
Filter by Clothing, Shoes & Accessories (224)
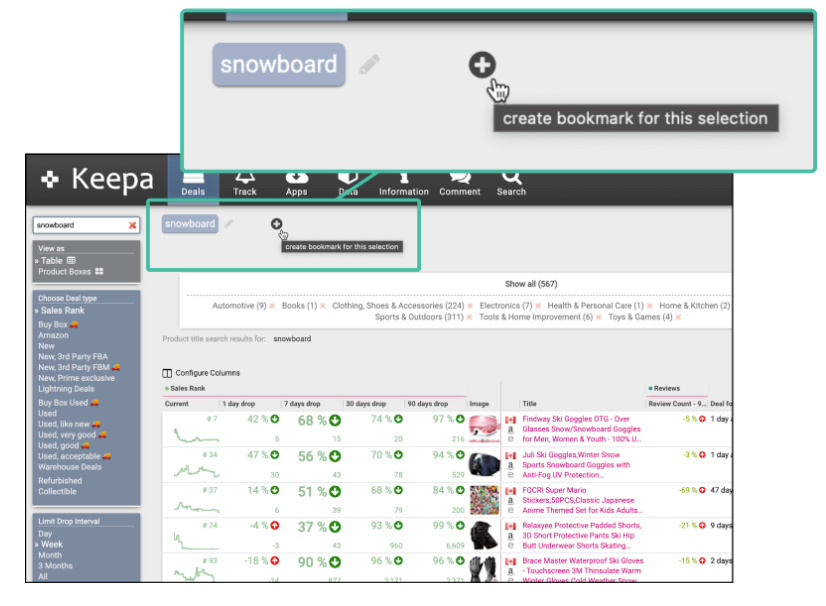tap(398, 306)
